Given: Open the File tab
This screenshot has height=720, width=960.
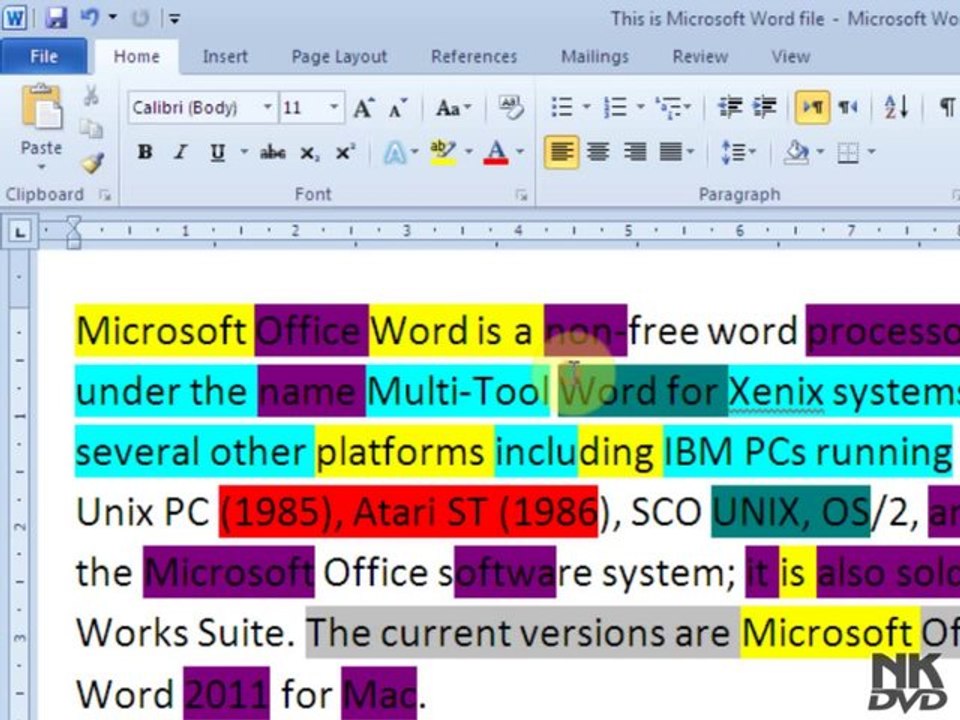Looking at the screenshot, I should tap(43, 56).
